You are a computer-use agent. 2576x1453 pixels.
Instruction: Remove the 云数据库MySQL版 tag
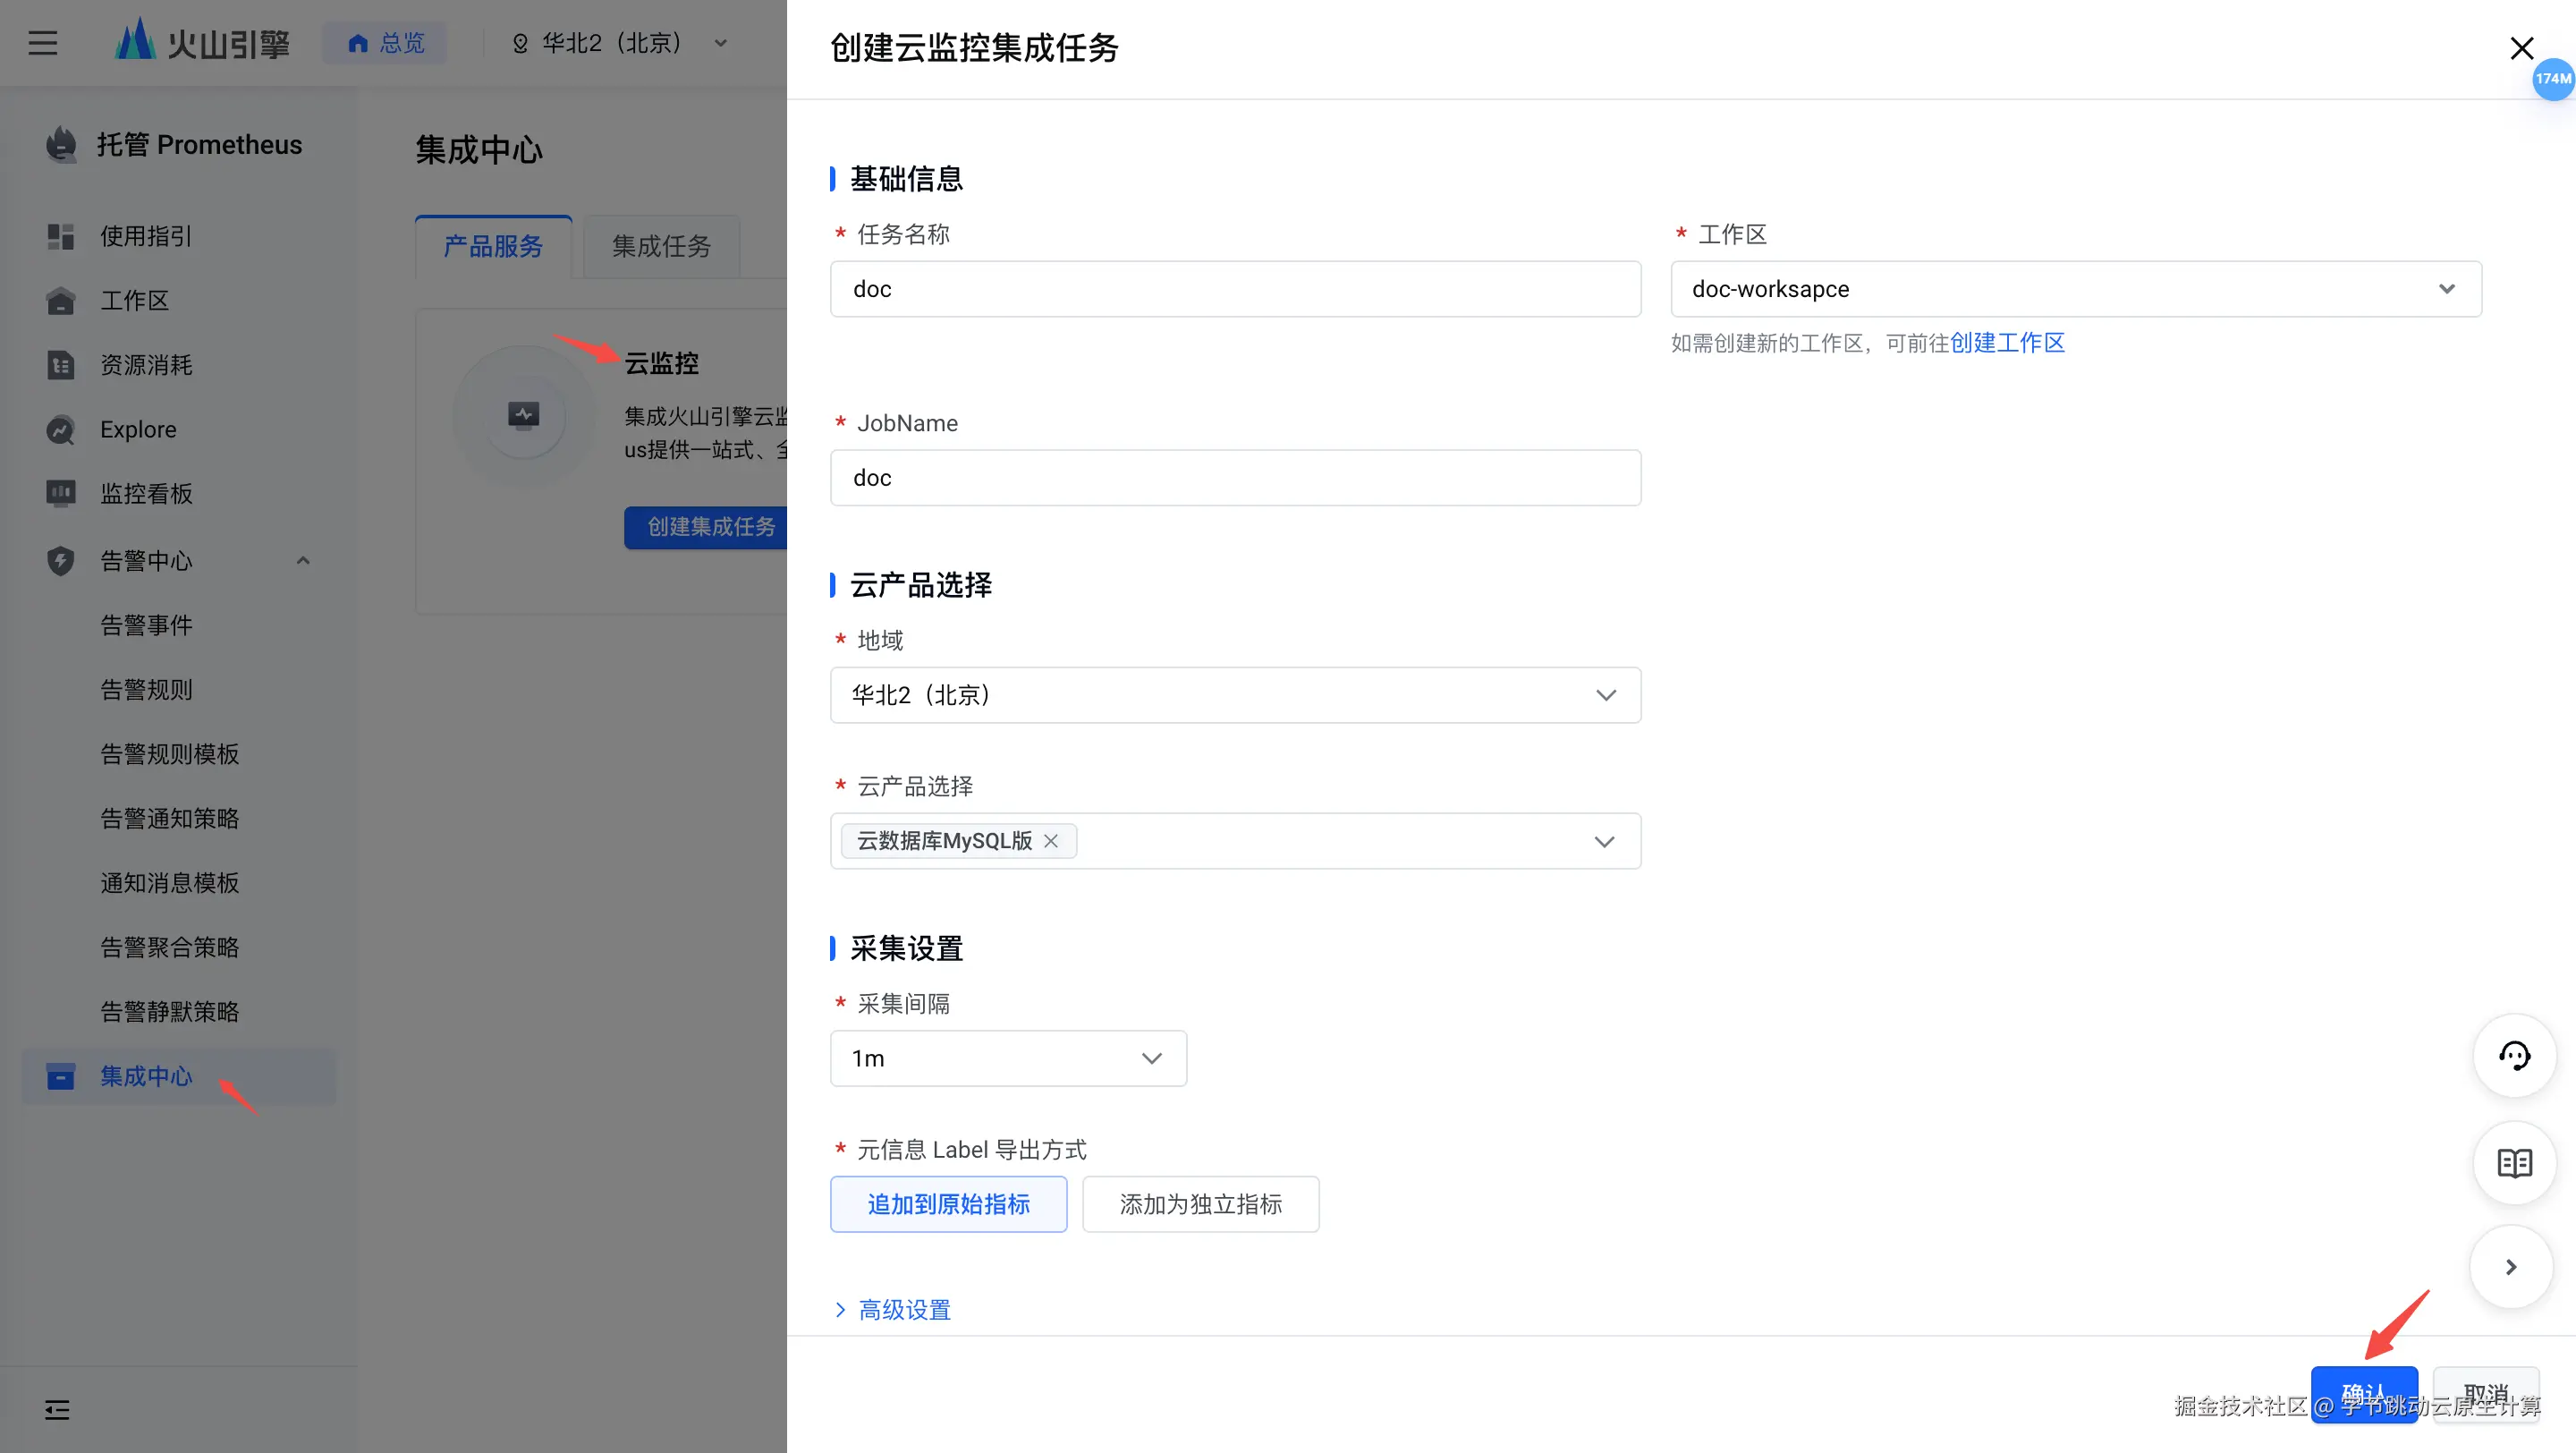1051,841
